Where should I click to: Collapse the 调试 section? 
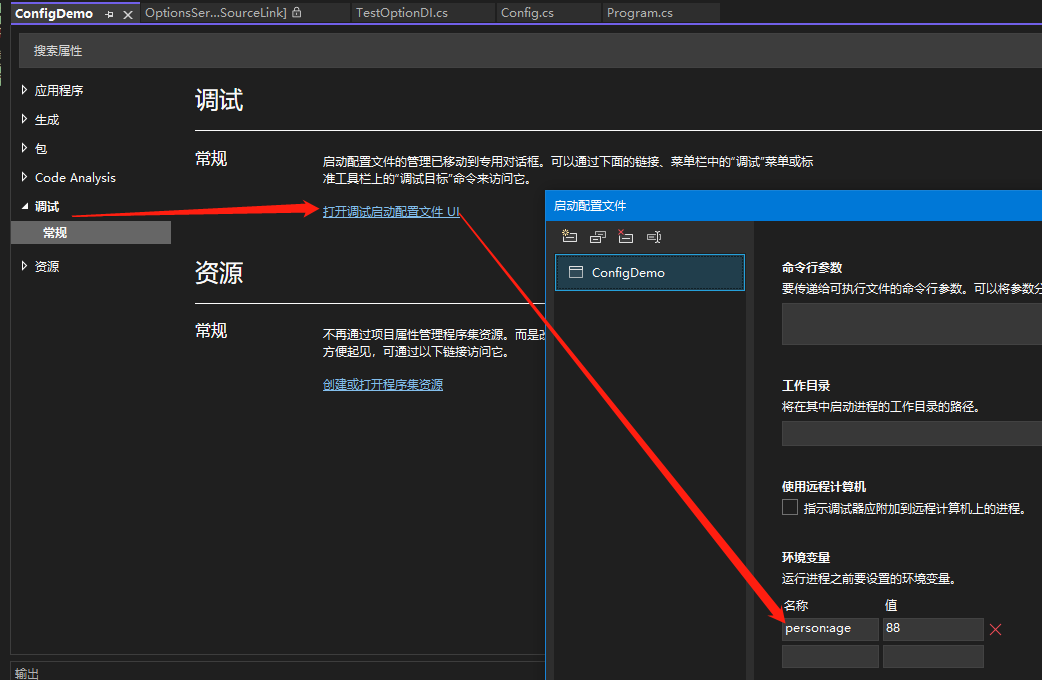click(25, 206)
